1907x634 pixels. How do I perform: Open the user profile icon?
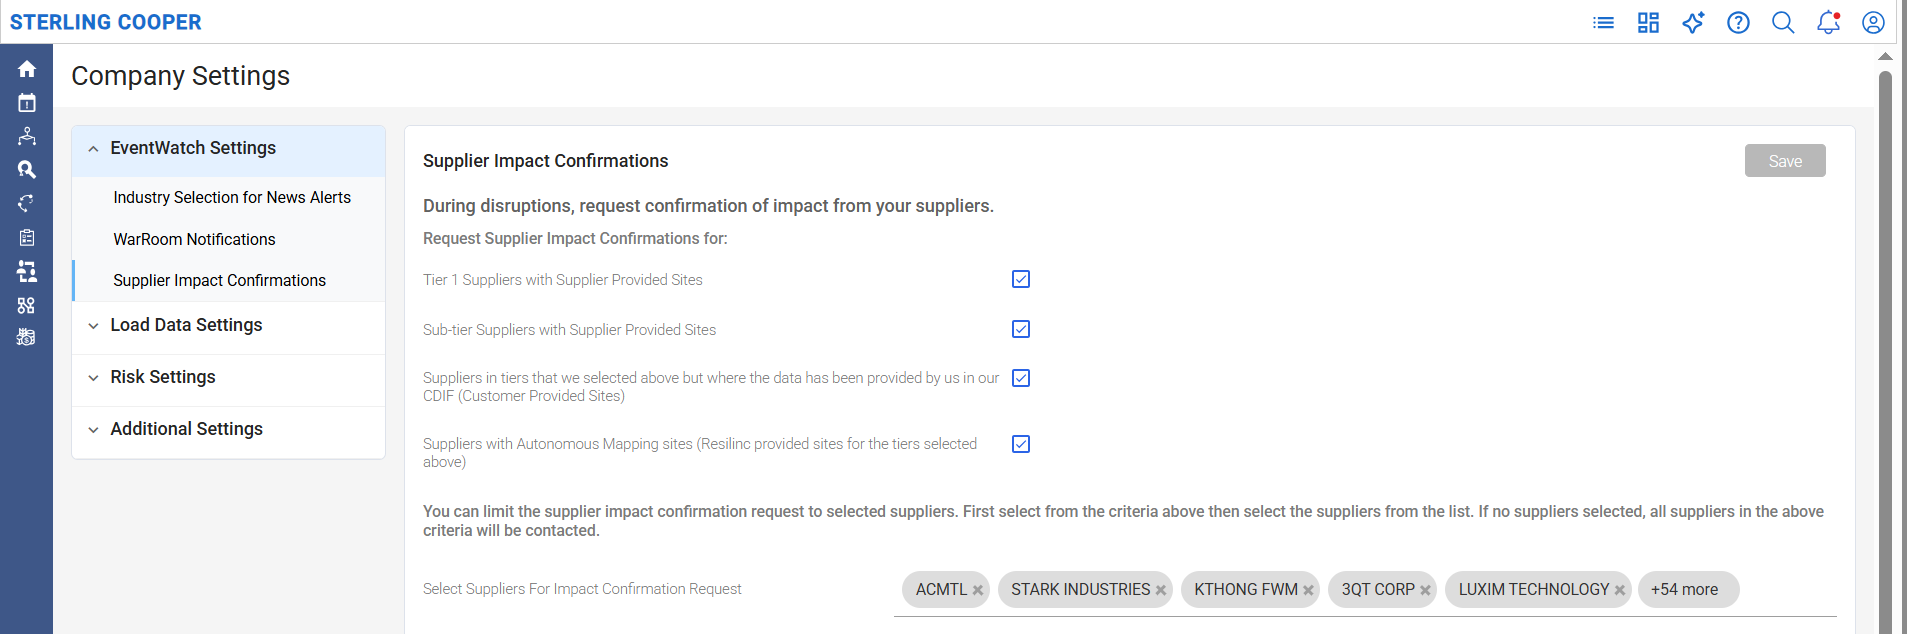[1873, 22]
